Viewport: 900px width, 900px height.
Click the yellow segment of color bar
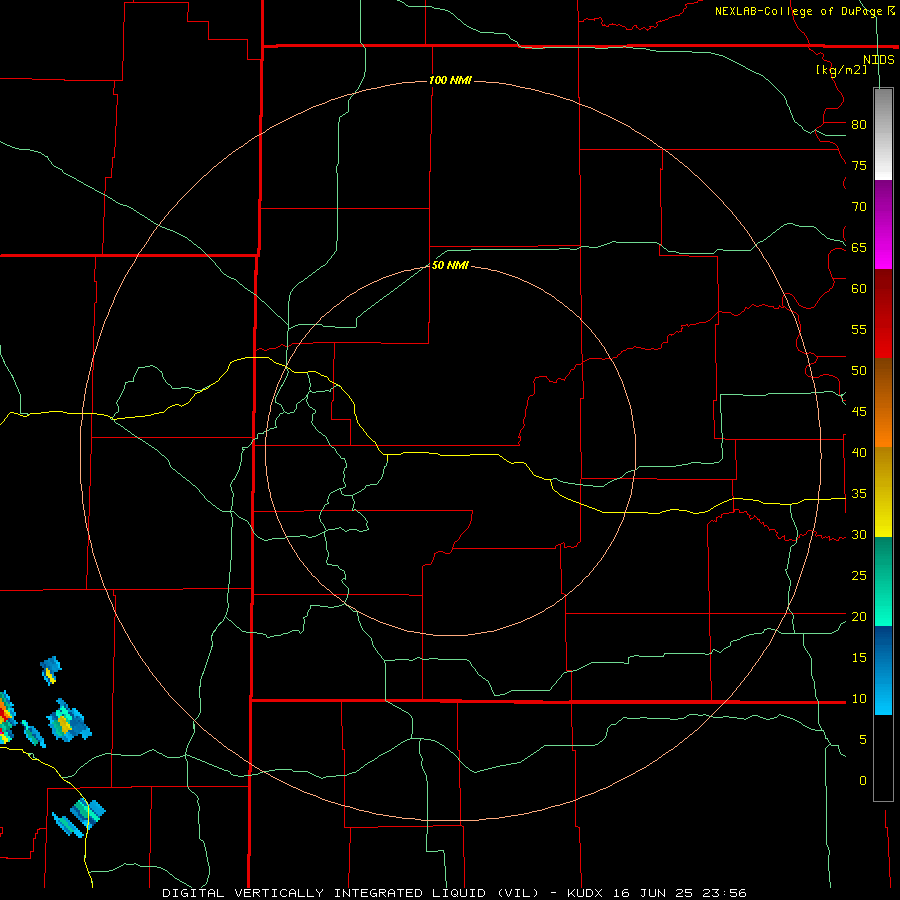[x=883, y=492]
